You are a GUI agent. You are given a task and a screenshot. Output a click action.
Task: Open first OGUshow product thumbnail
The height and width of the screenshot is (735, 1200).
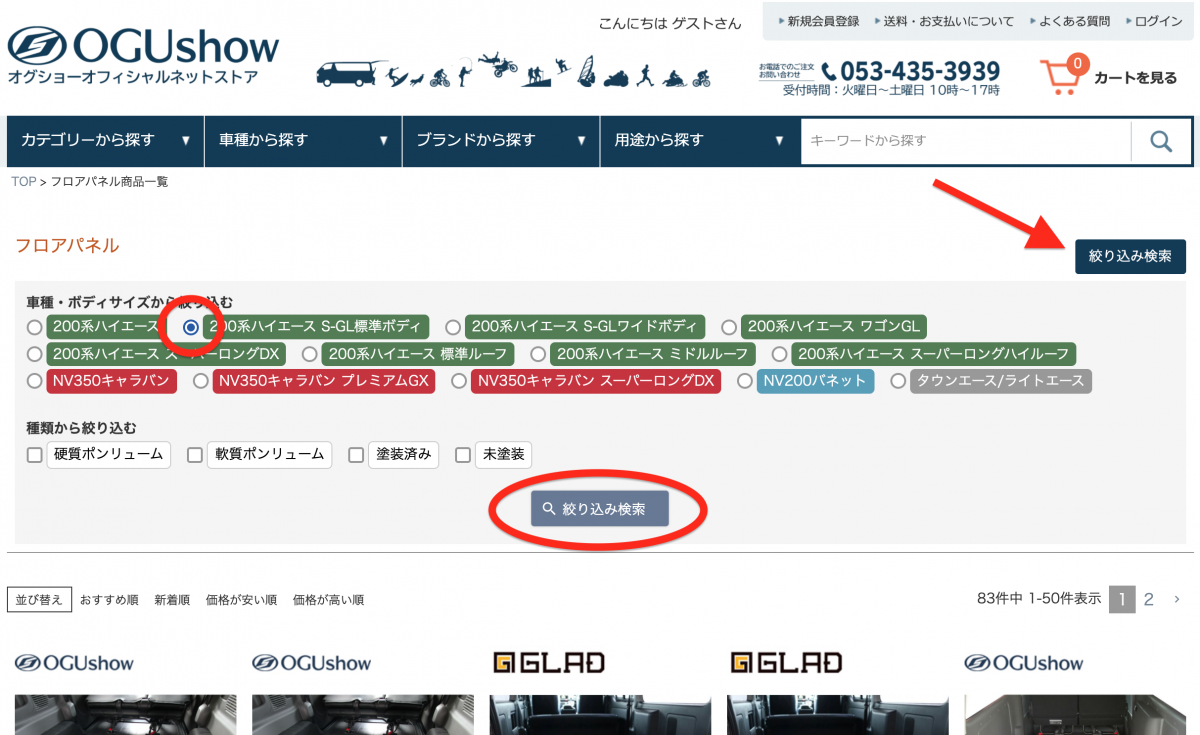pyautogui.click(x=126, y=715)
